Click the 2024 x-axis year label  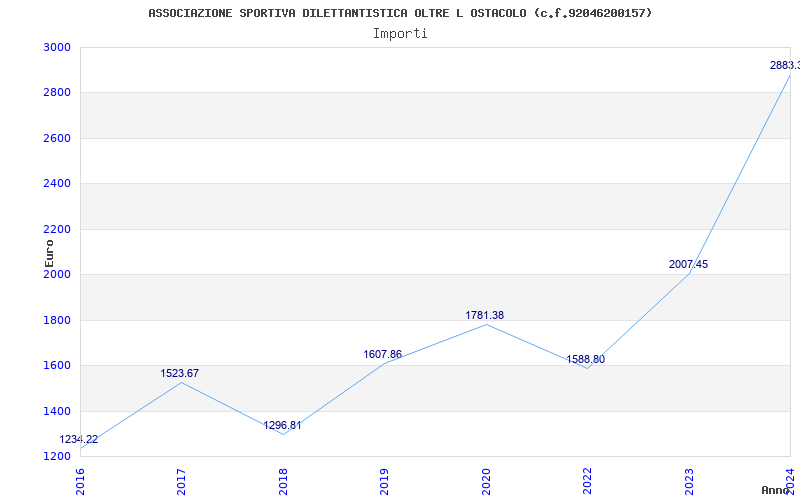tap(790, 481)
